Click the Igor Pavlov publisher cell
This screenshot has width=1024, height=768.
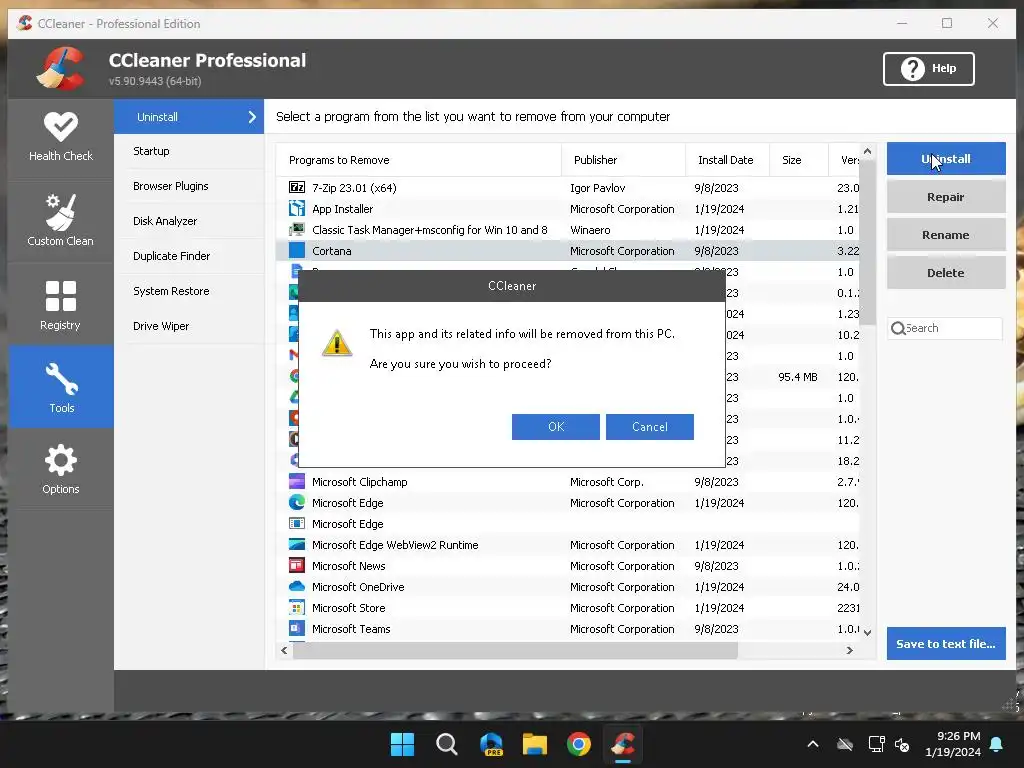598,187
